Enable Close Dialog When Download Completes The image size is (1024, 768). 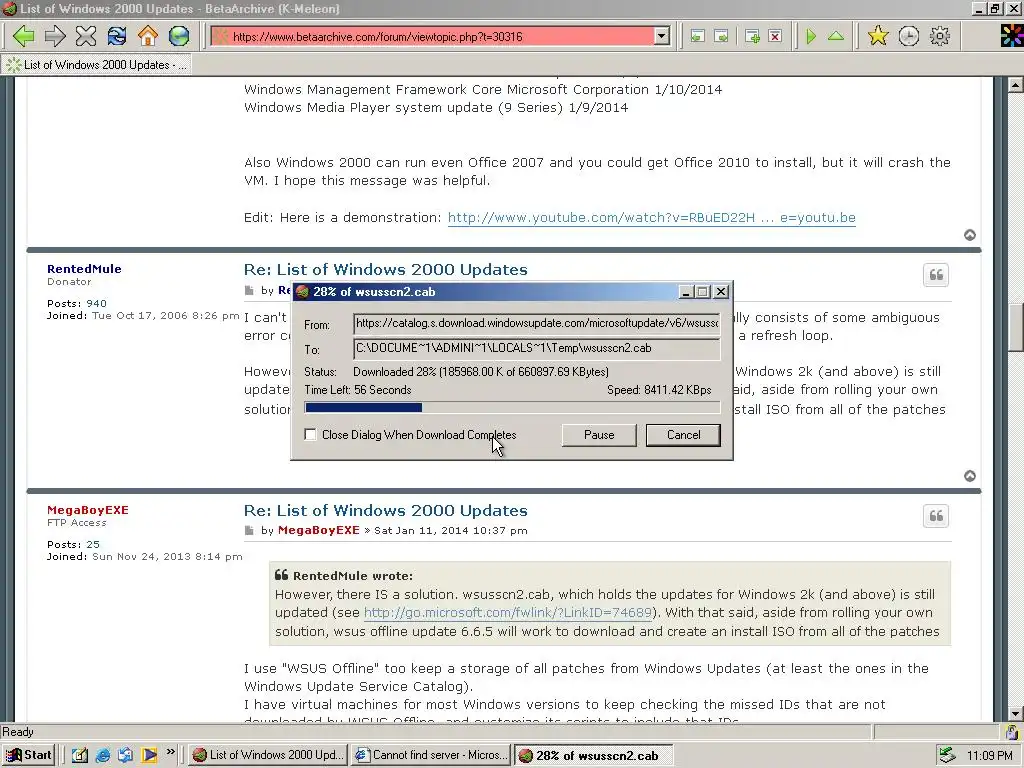[311, 435]
